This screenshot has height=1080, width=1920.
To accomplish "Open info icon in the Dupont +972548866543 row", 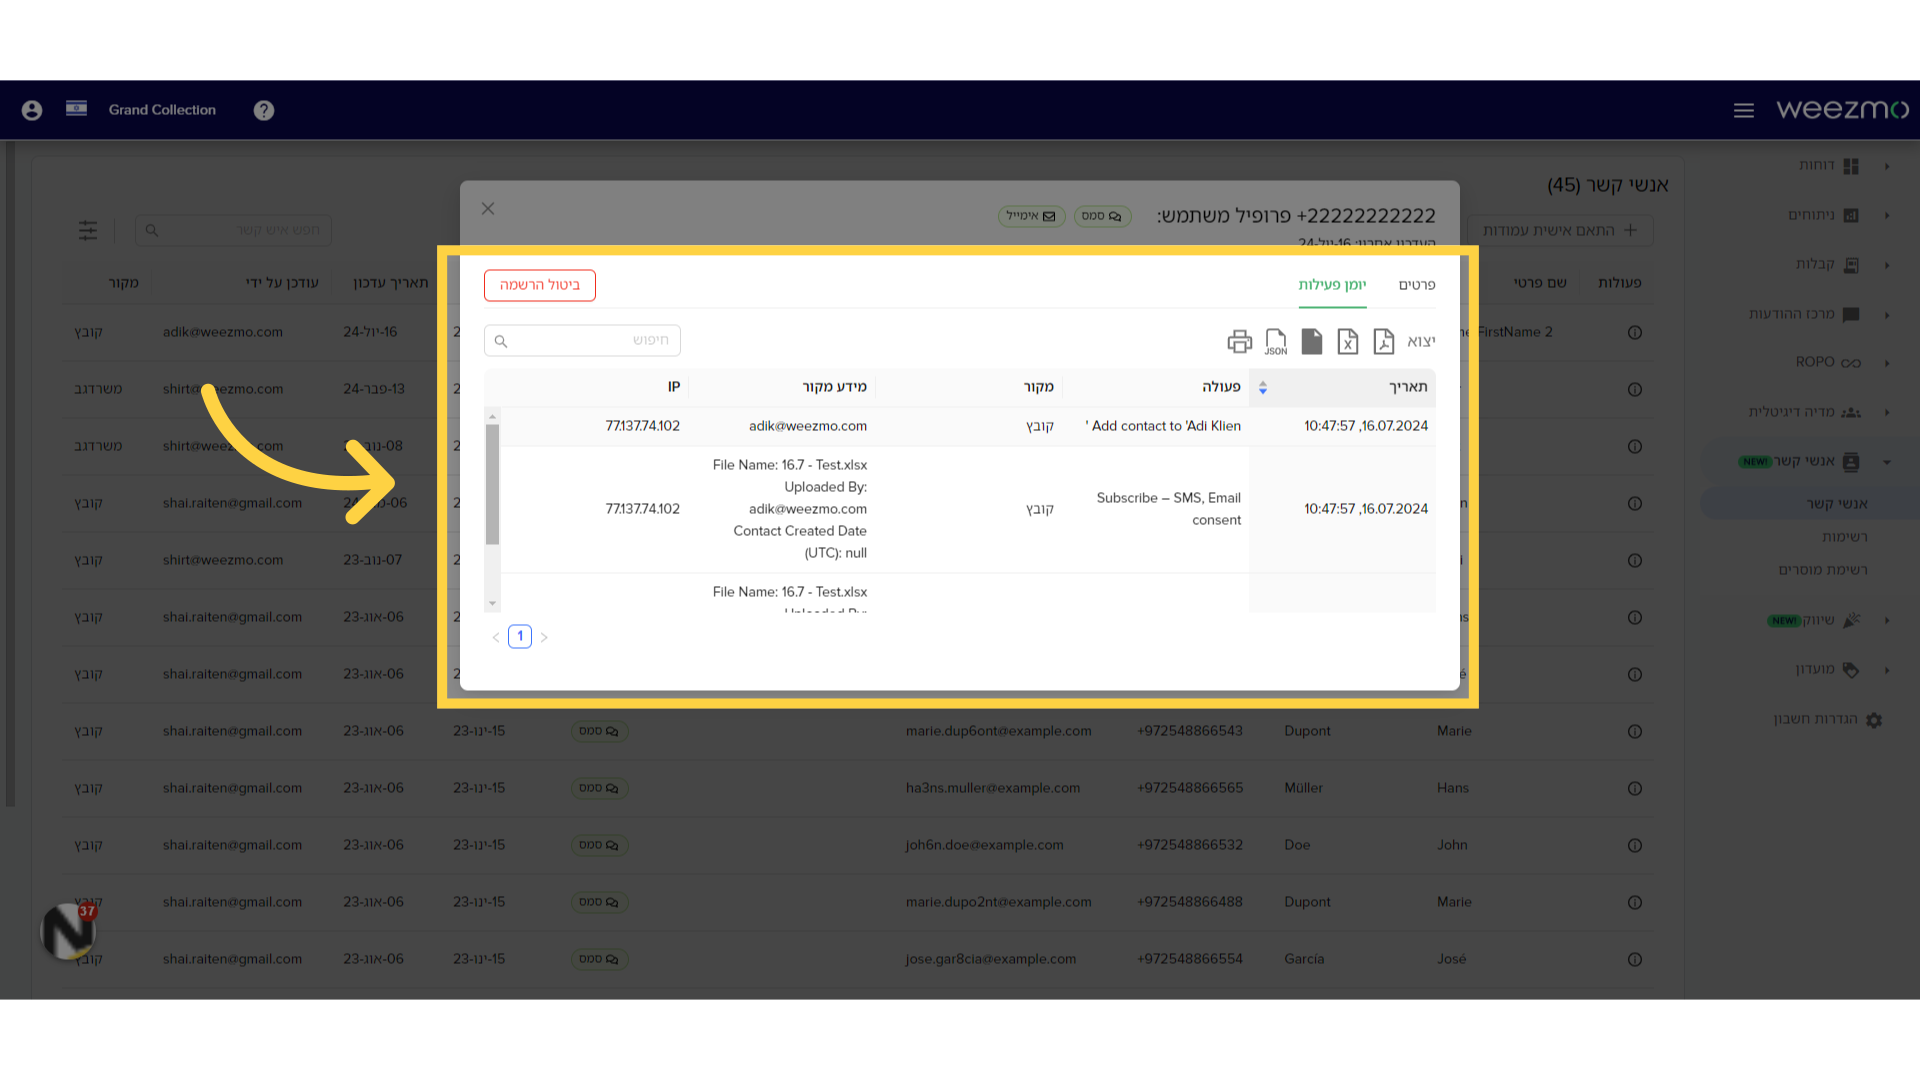I will point(1635,732).
